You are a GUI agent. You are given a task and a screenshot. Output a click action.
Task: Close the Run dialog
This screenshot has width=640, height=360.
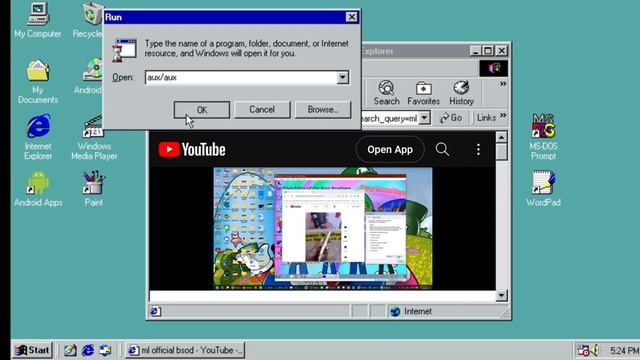351,17
